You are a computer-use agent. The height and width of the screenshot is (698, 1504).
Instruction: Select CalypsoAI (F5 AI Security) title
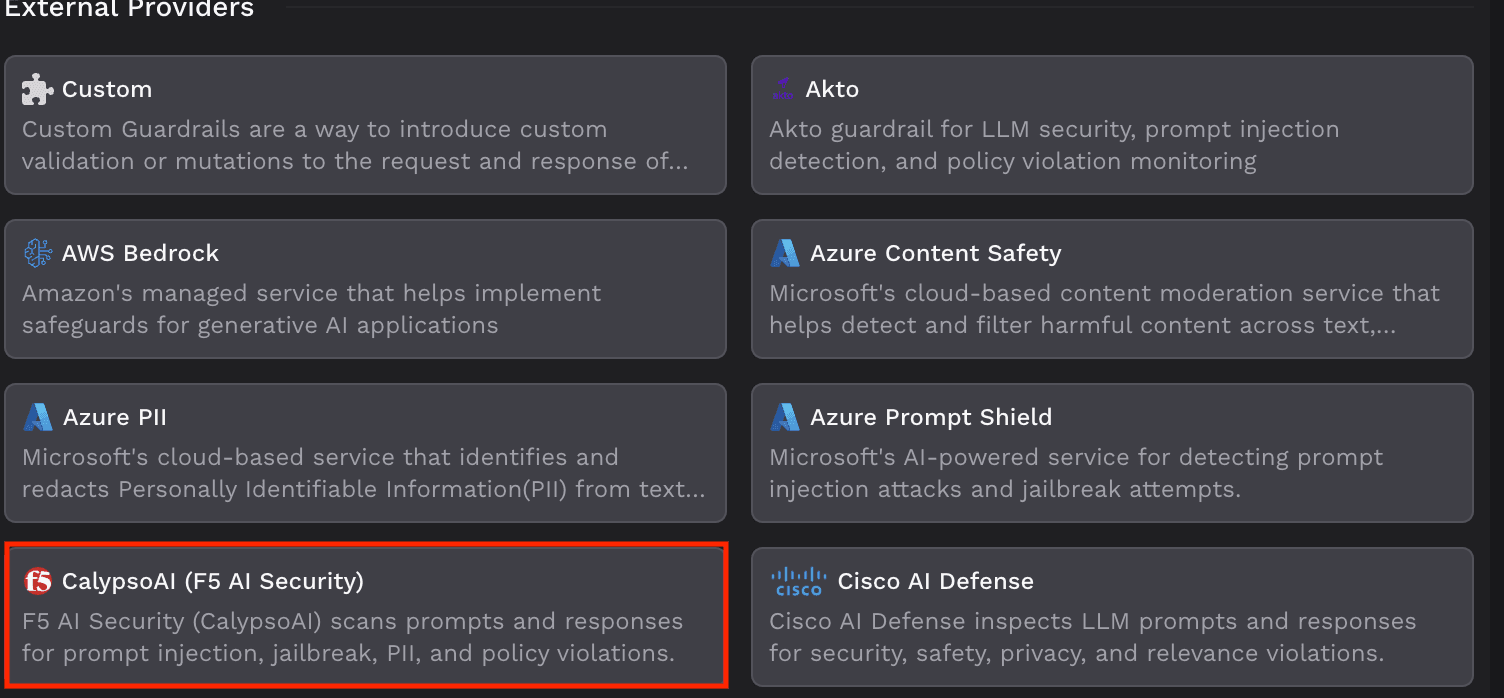[x=213, y=581]
